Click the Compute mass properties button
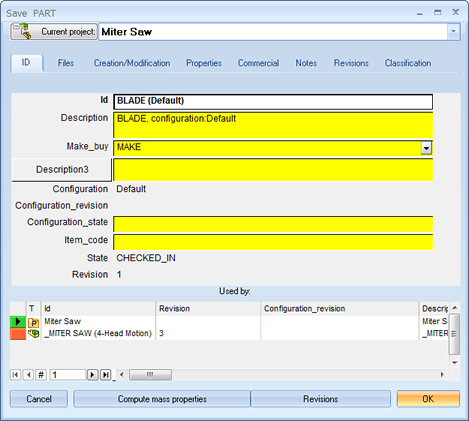The width and height of the screenshot is (469, 421). [162, 399]
